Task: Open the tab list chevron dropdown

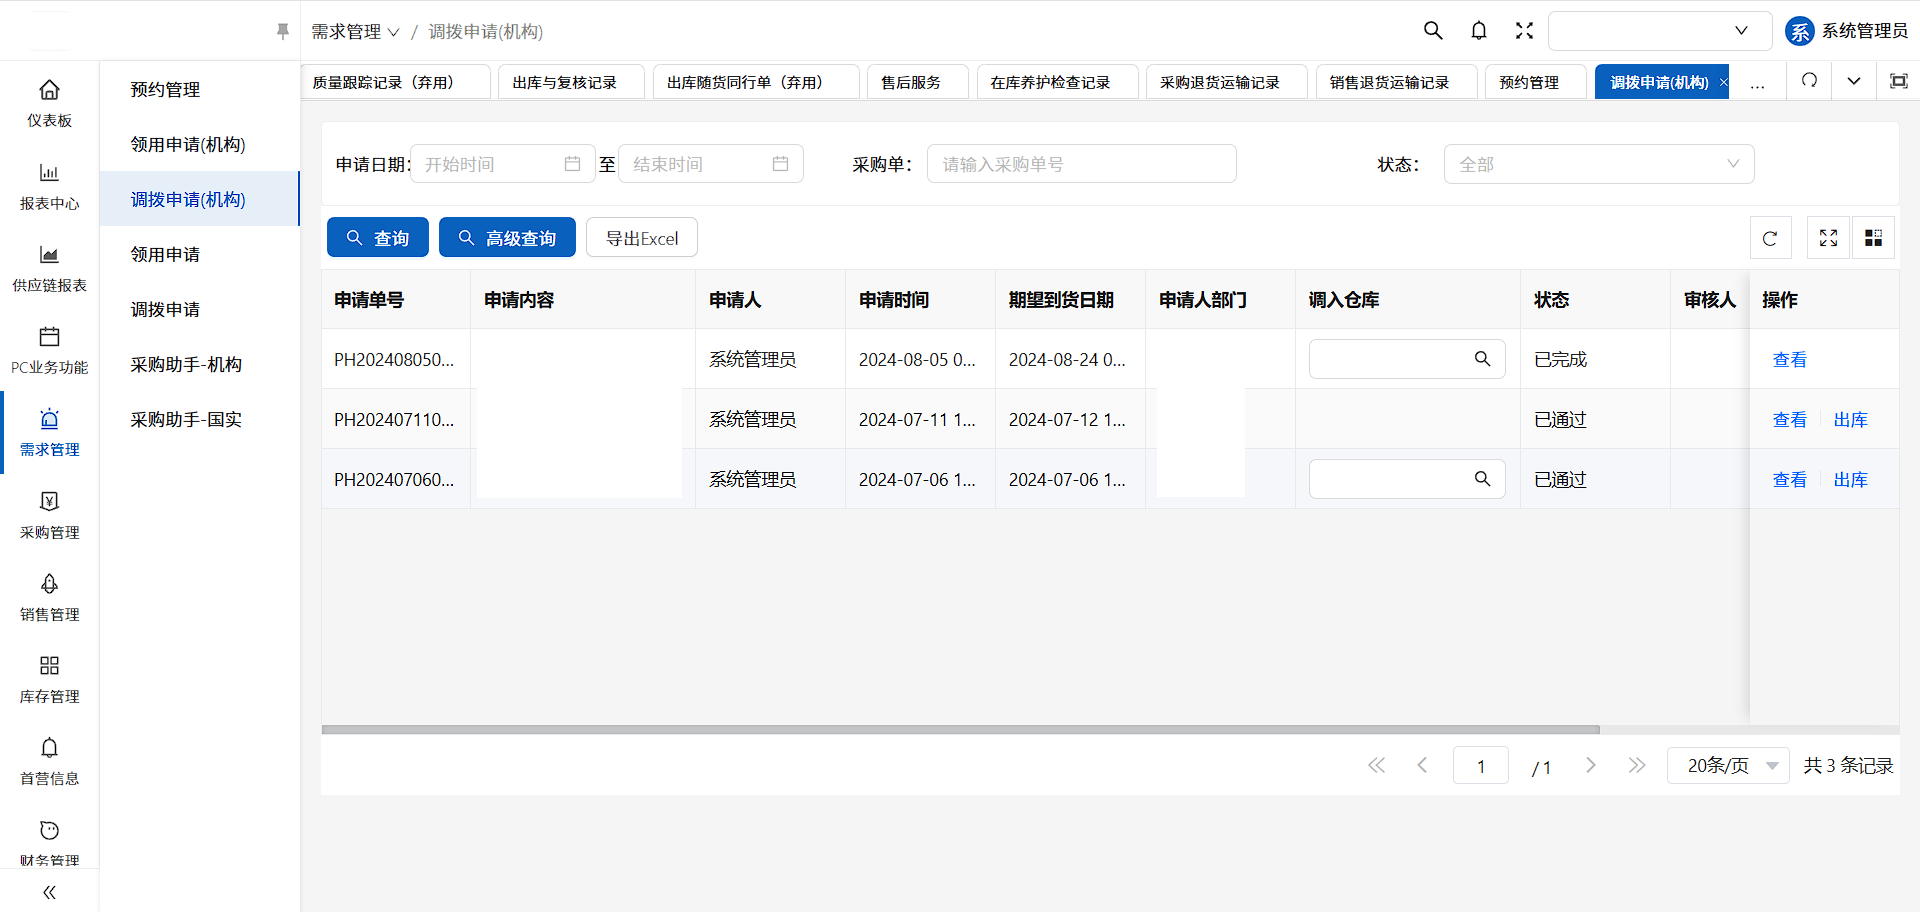Action: 1853,81
